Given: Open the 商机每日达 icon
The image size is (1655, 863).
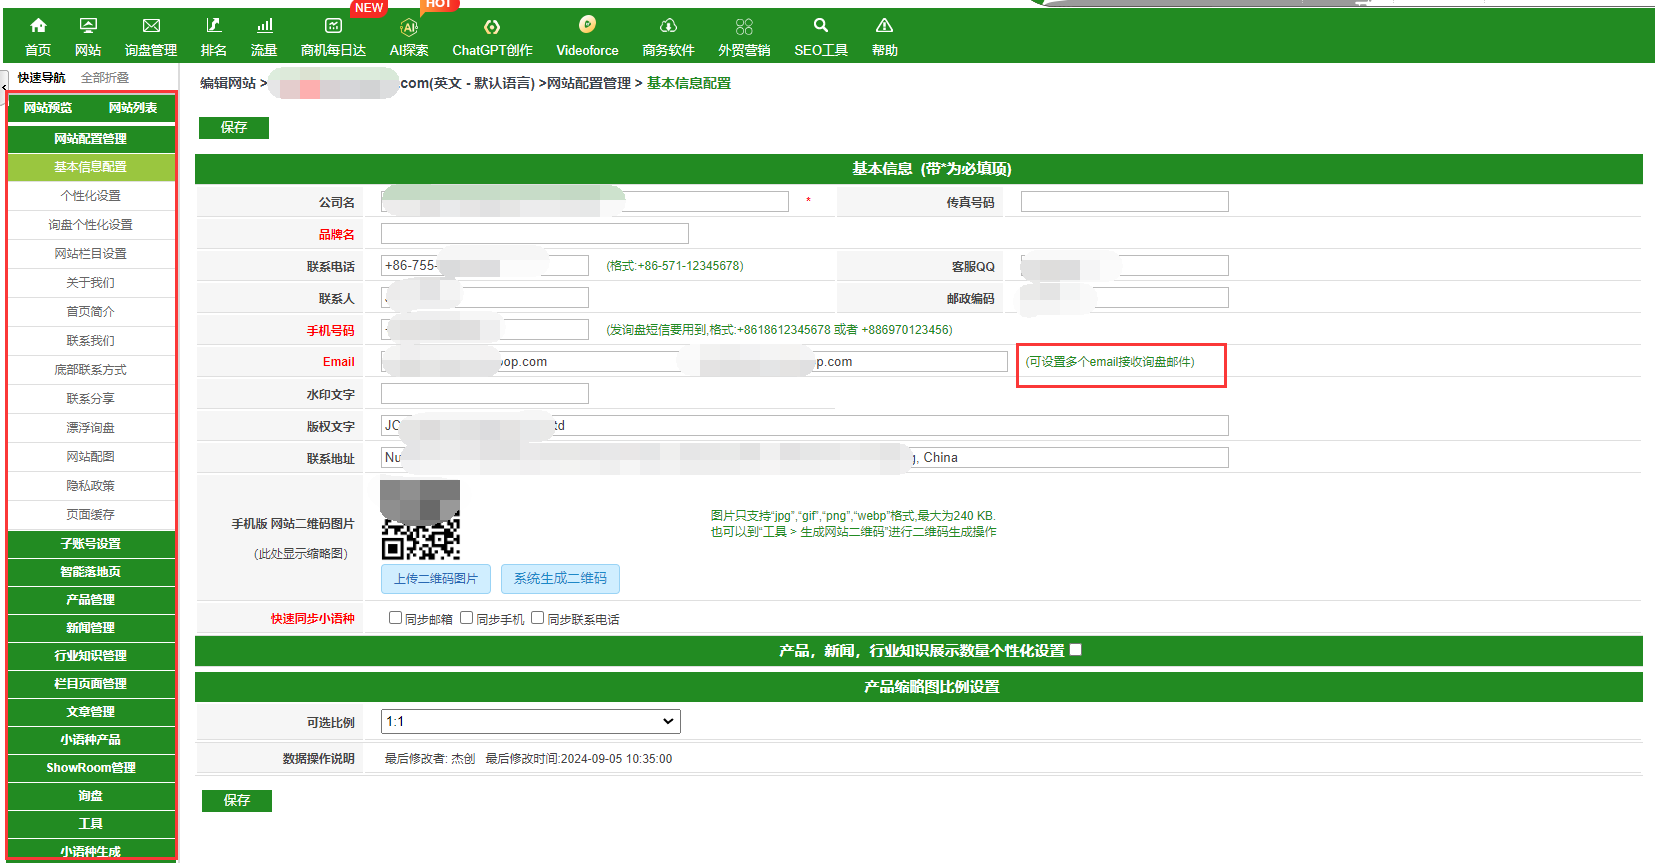Looking at the screenshot, I should 333,26.
